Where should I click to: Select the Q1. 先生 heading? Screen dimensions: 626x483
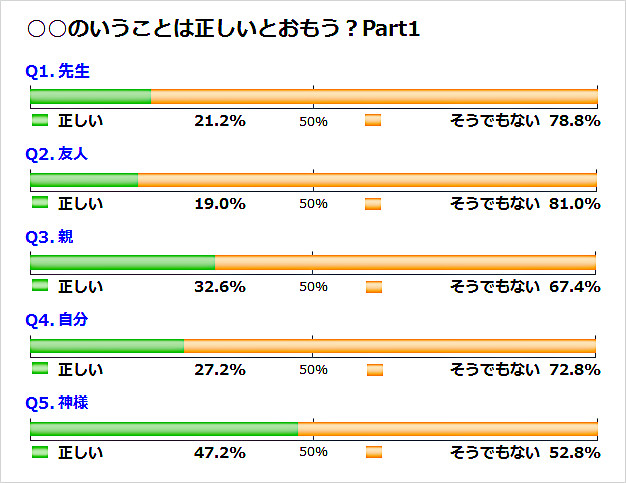click(57, 71)
